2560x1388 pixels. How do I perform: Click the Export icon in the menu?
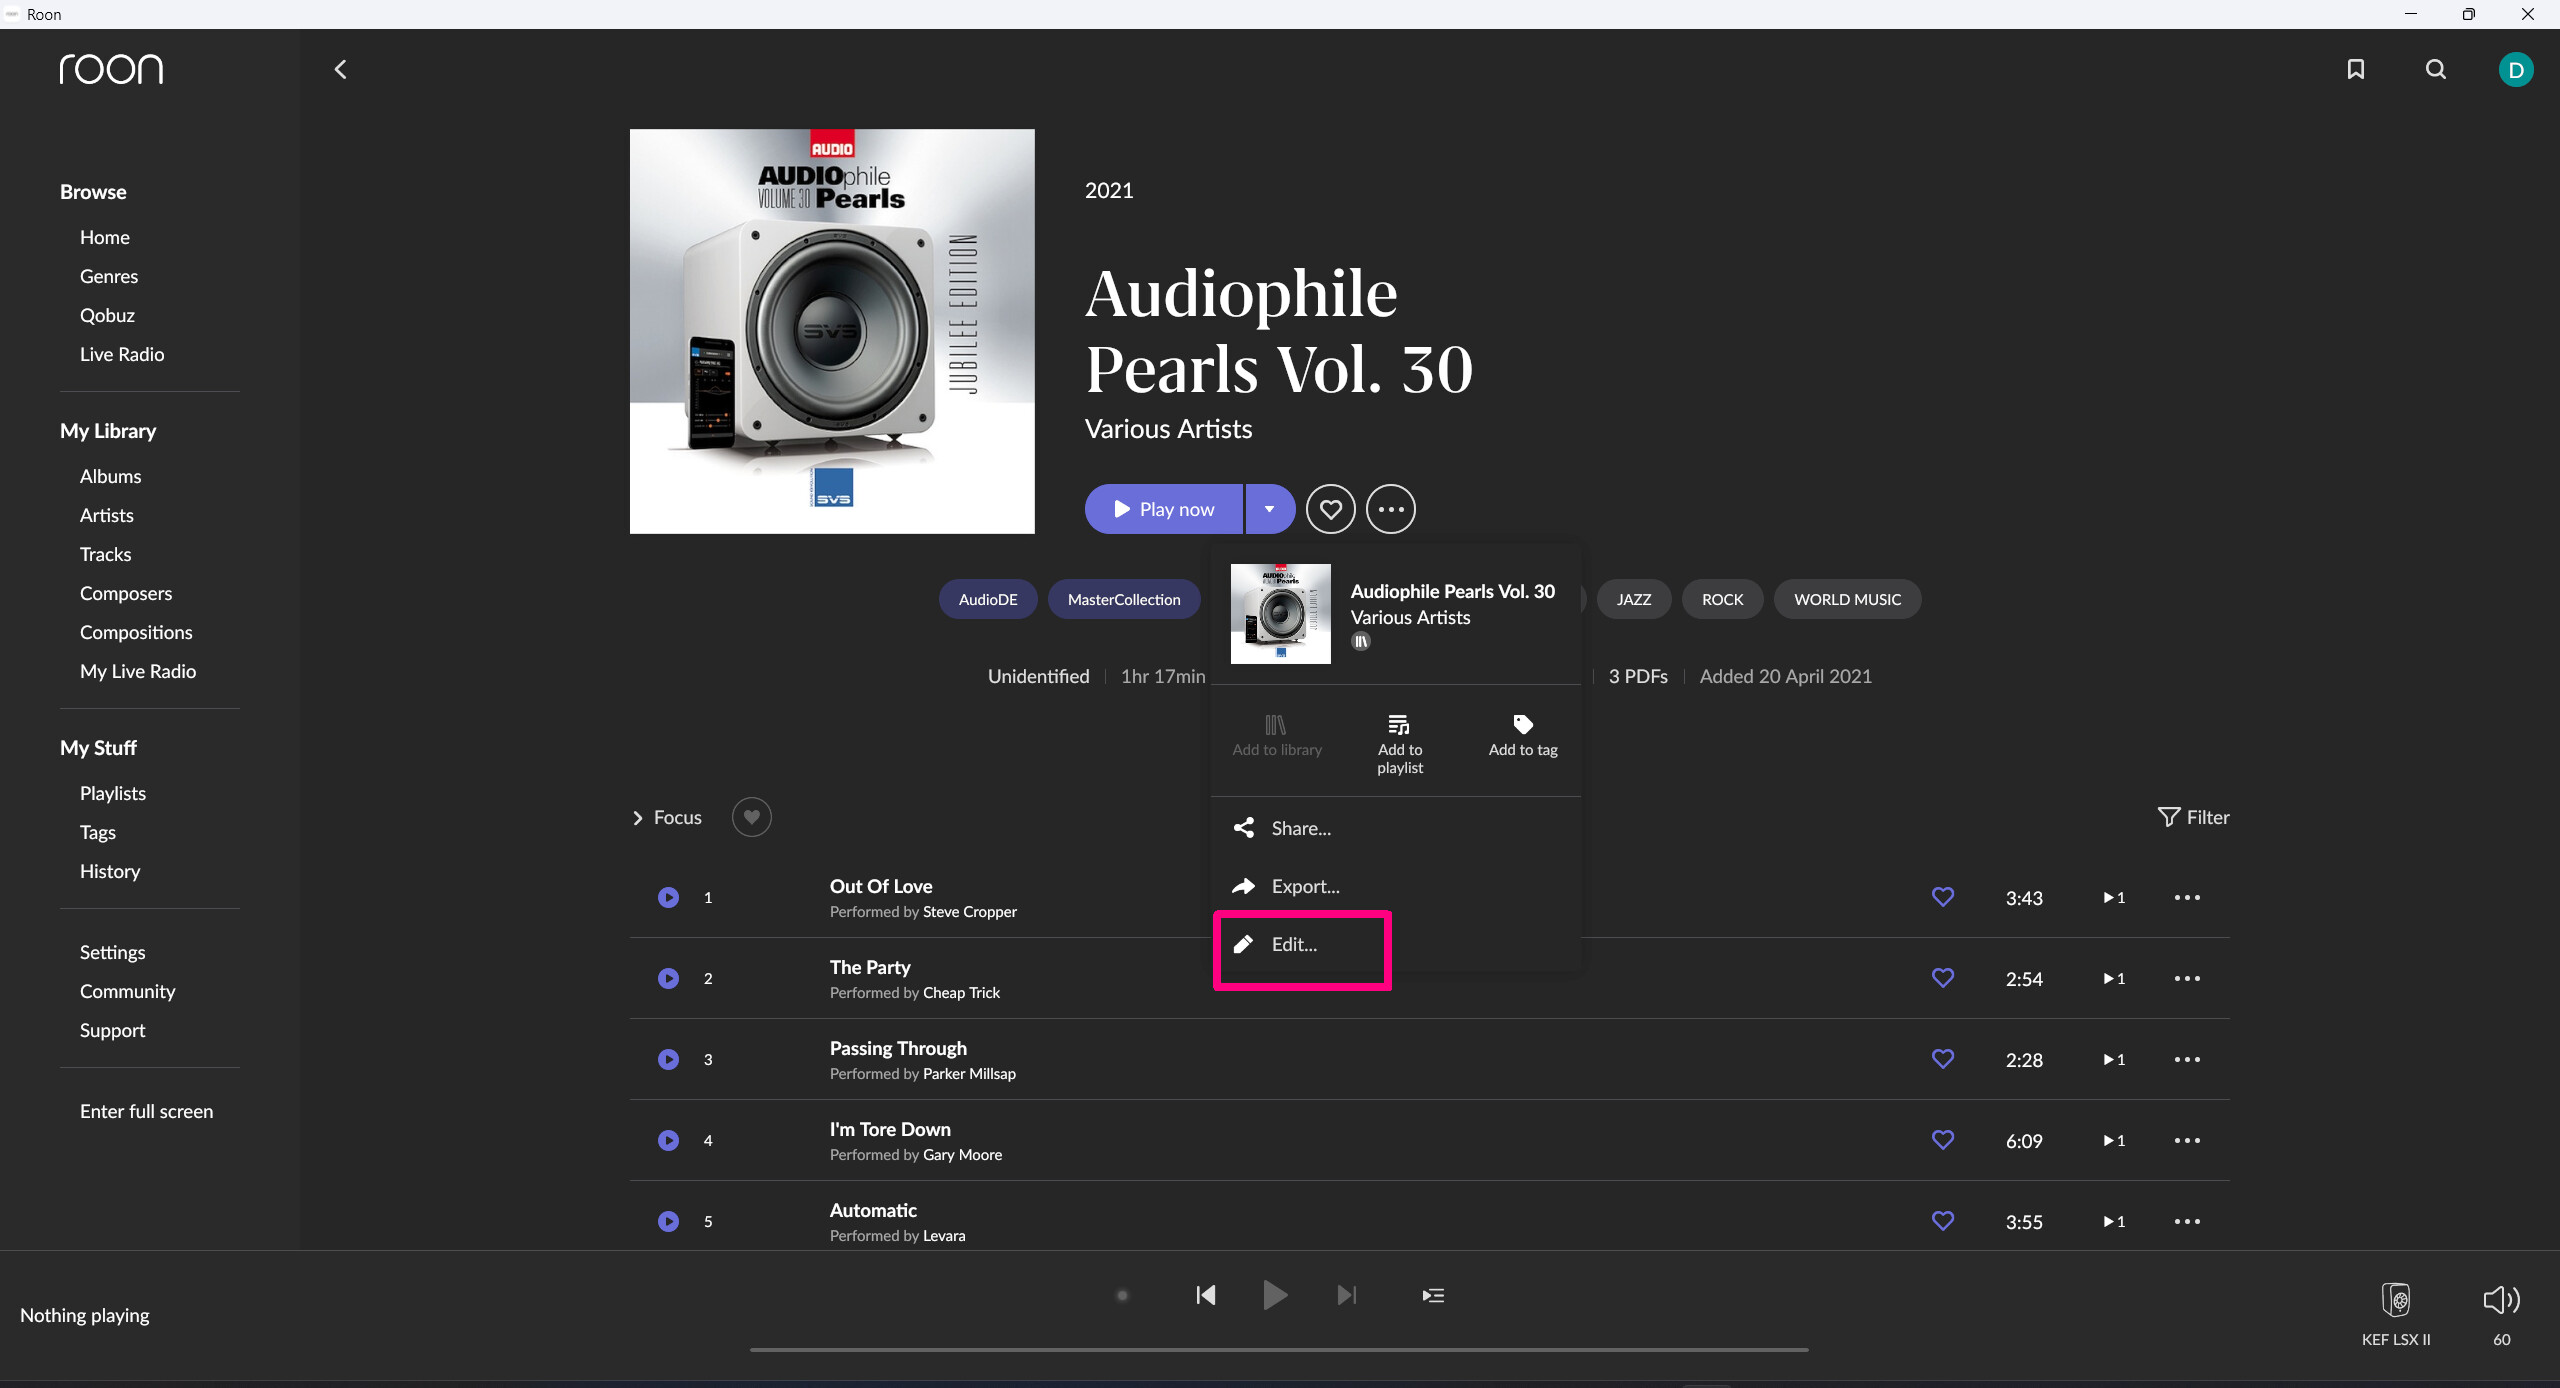point(1245,886)
